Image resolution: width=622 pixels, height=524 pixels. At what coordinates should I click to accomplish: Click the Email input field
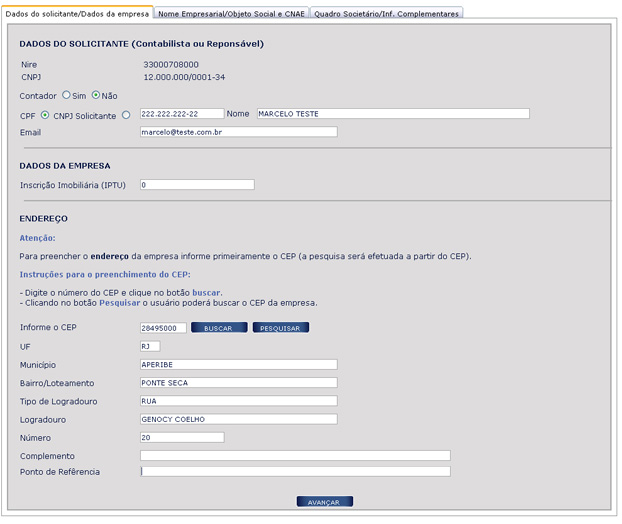(239, 132)
